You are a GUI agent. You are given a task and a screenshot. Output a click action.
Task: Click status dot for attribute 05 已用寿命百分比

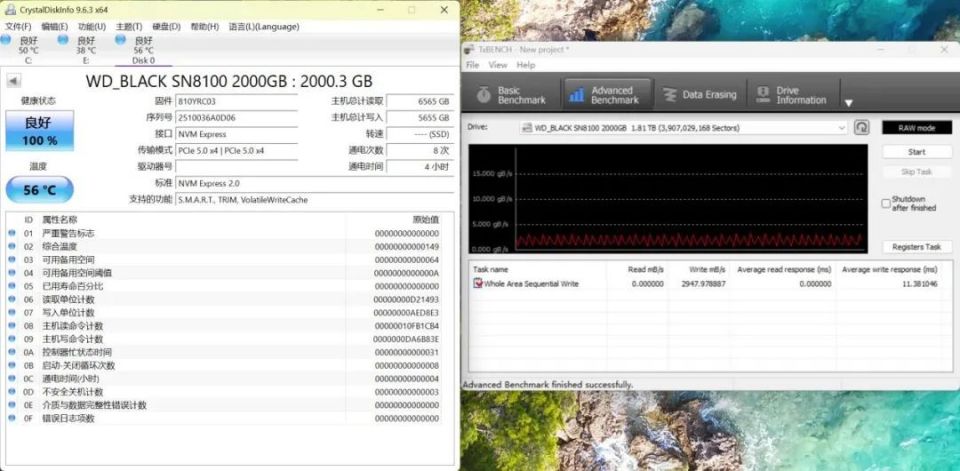click(x=12, y=286)
